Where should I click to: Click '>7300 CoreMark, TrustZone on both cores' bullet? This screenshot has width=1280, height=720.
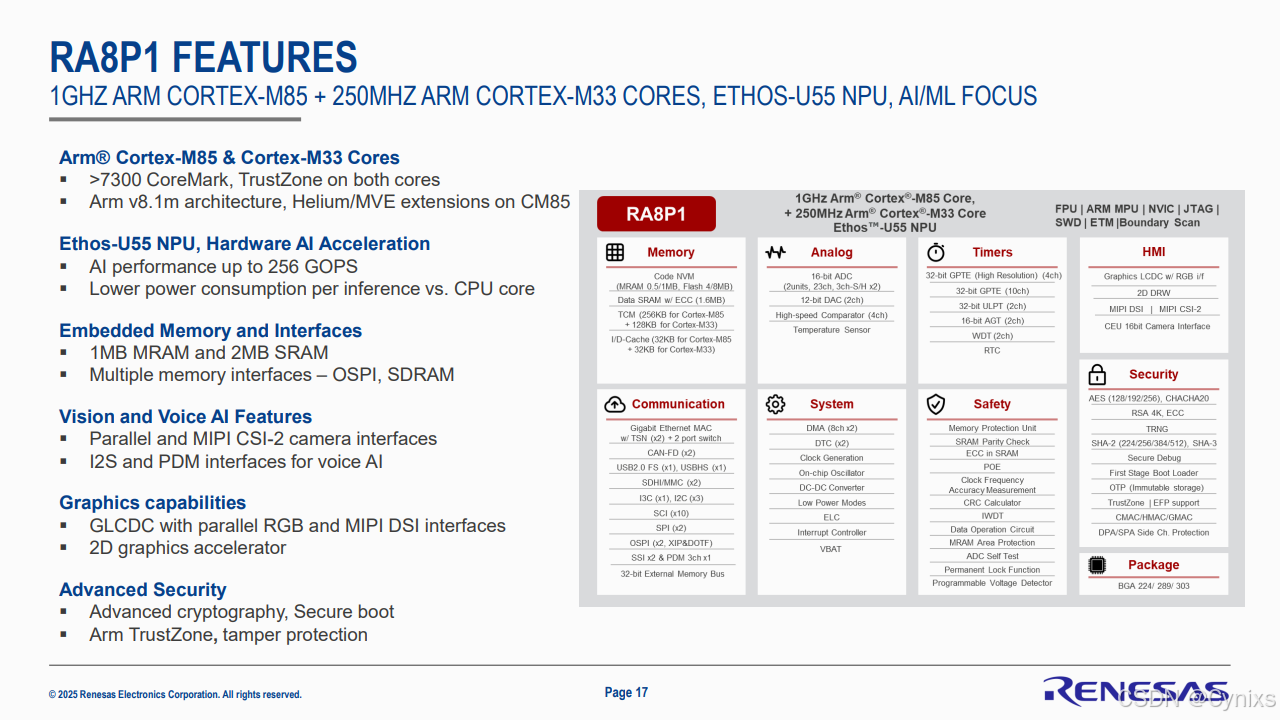(264, 180)
